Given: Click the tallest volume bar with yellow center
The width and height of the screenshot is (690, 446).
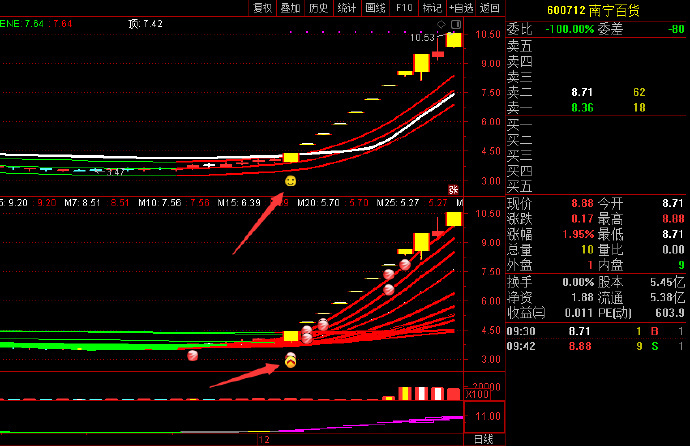Looking at the screenshot, I should point(405,393).
